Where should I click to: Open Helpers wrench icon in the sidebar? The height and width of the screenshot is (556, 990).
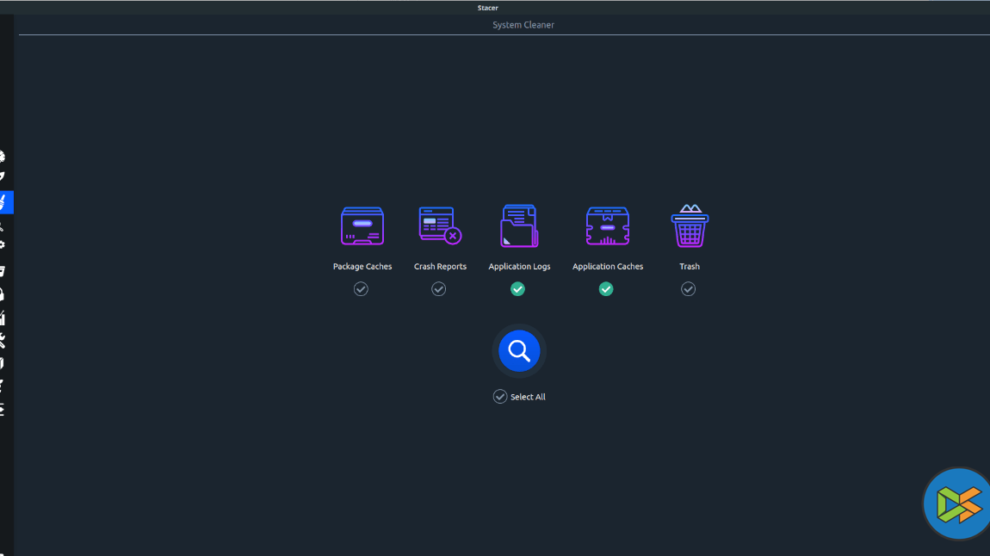(x=3, y=341)
